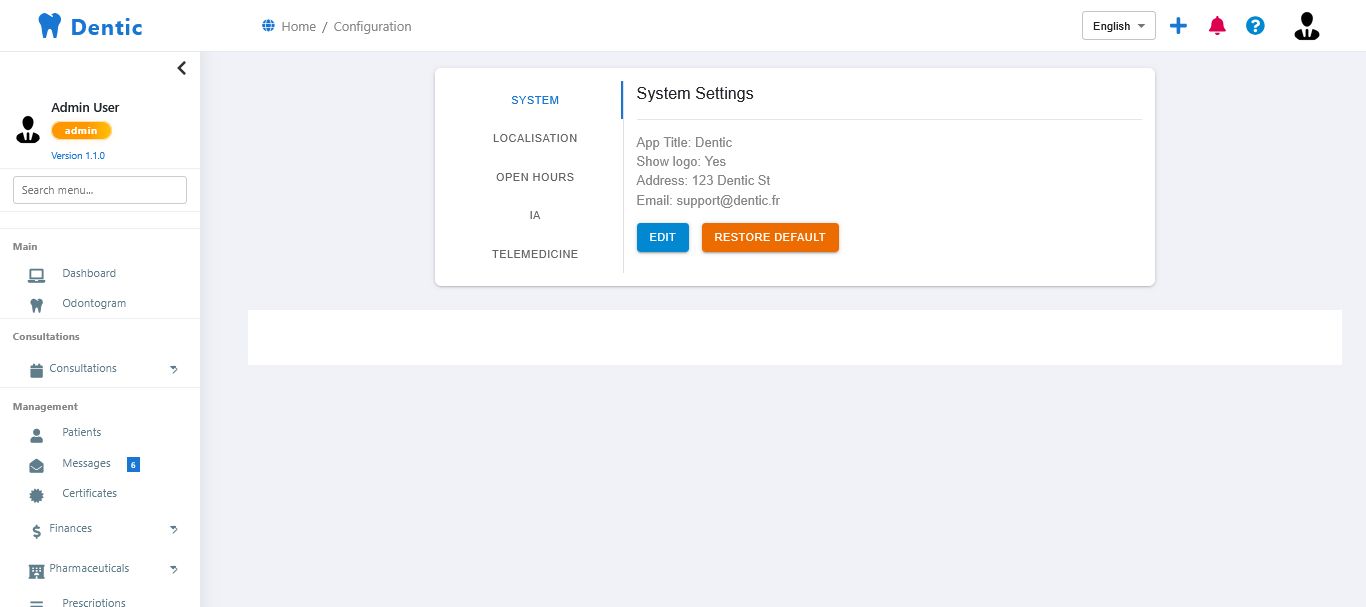1366x607 pixels.
Task: Open help via the question mark icon
Action: pyautogui.click(x=1256, y=26)
